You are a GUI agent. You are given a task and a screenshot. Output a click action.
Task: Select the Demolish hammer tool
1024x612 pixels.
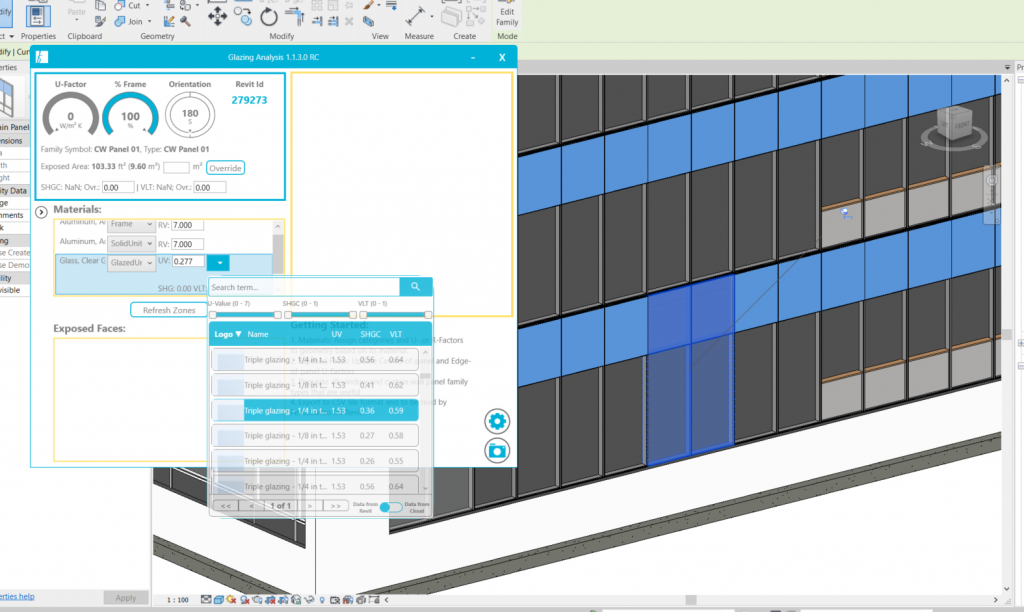coord(185,22)
